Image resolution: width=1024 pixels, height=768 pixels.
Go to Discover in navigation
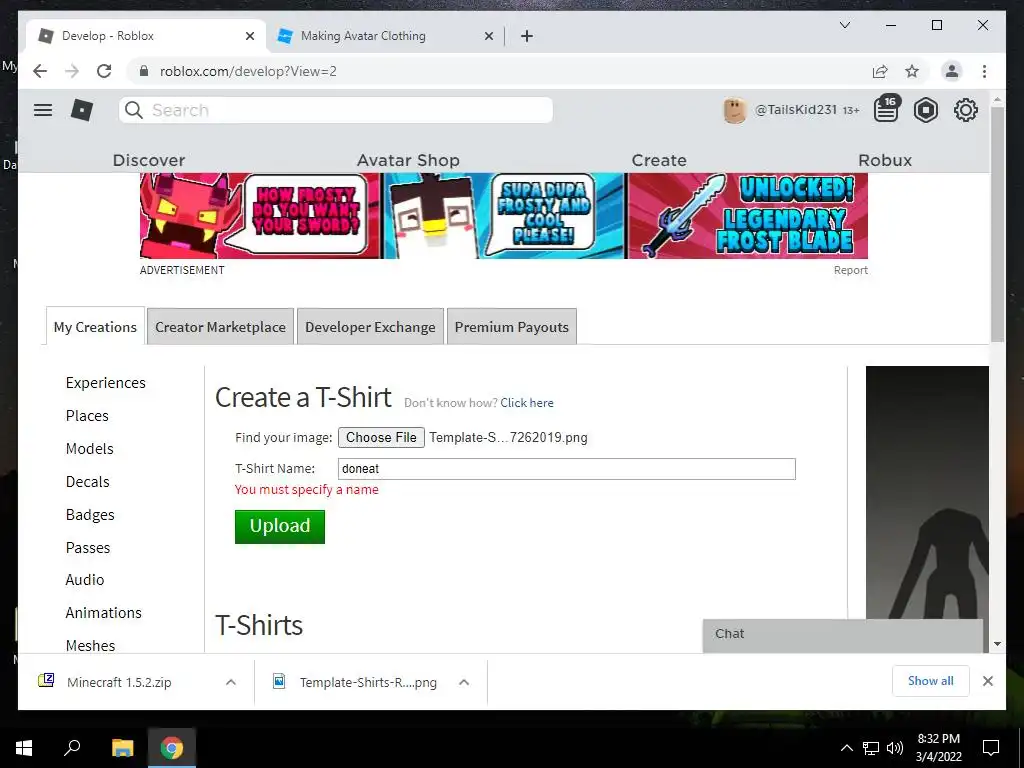coord(149,160)
